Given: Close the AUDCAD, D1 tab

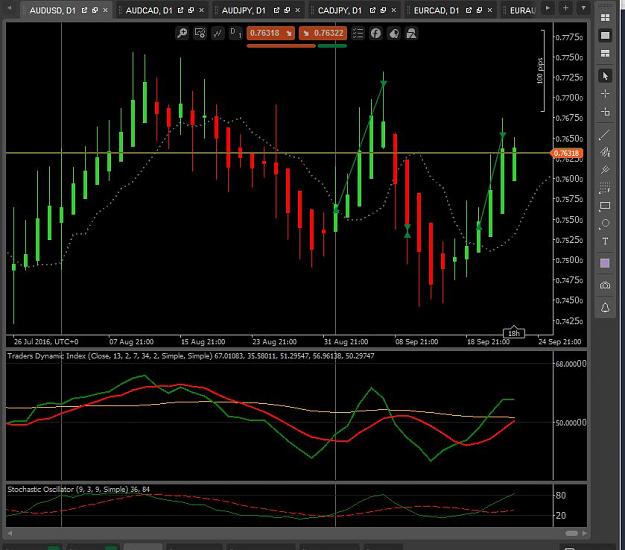Looking at the screenshot, I should (202, 10).
